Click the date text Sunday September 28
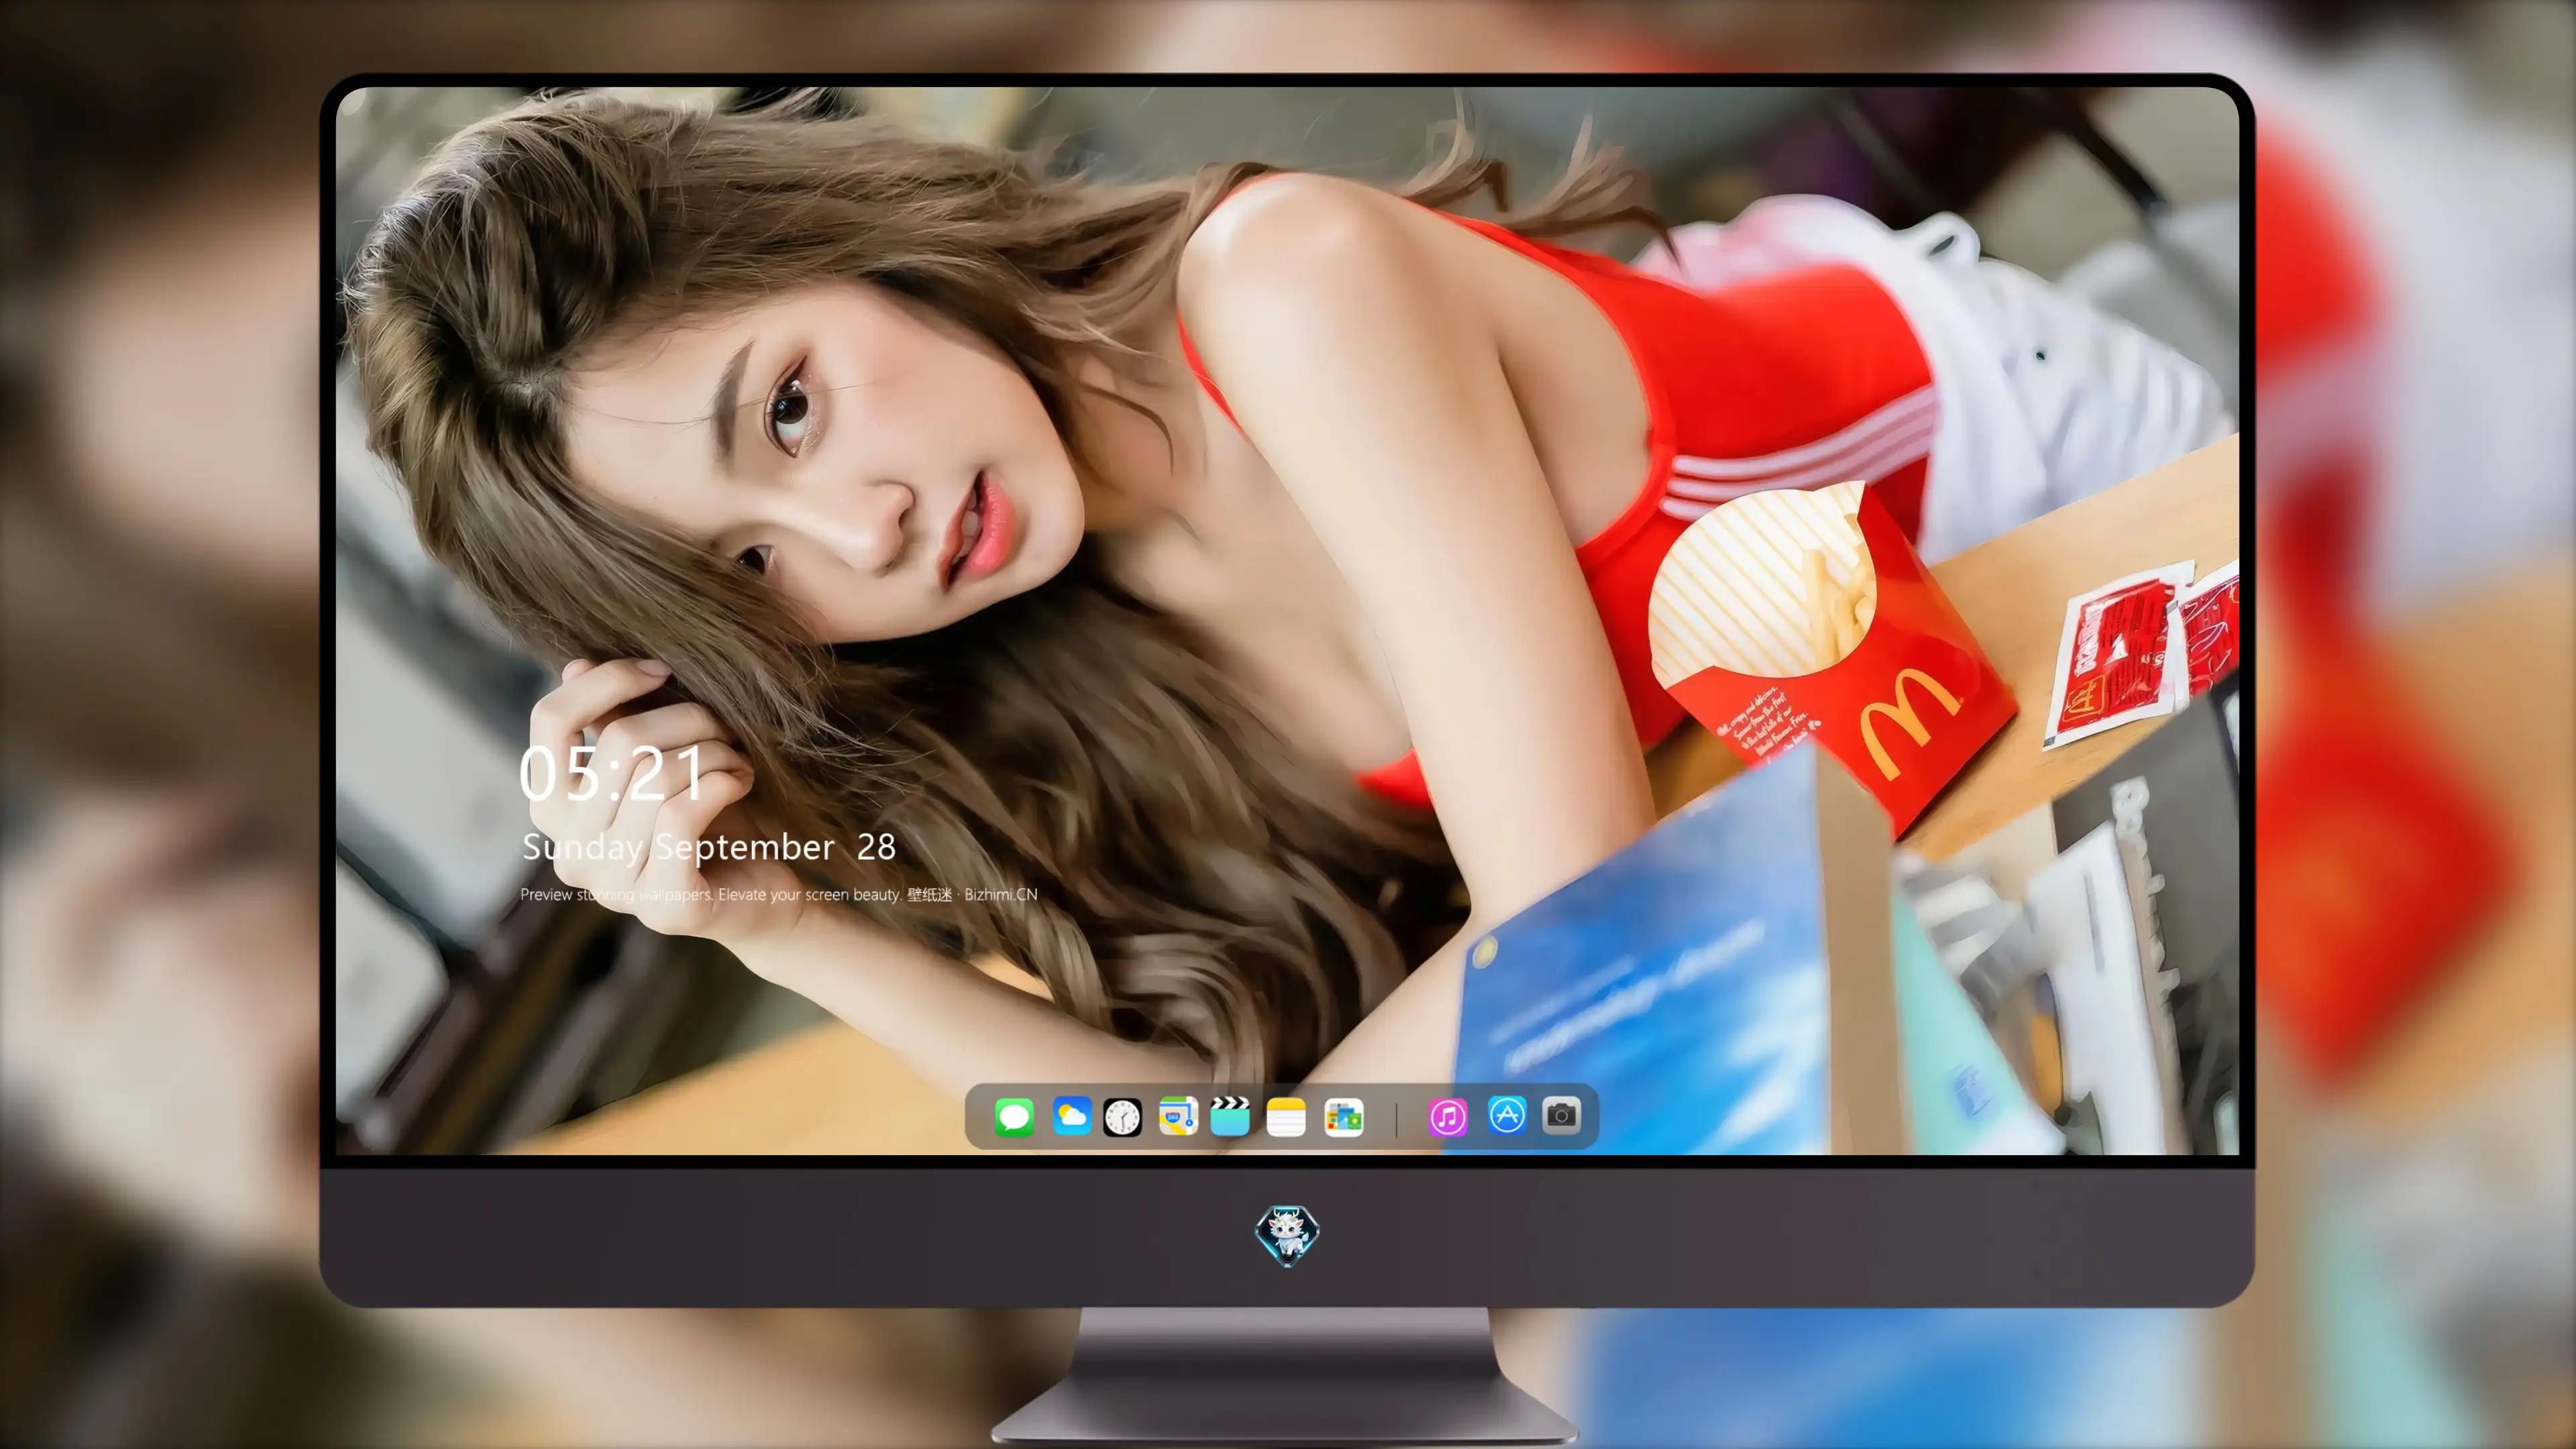Viewport: 2576px width, 1449px height. coord(709,848)
